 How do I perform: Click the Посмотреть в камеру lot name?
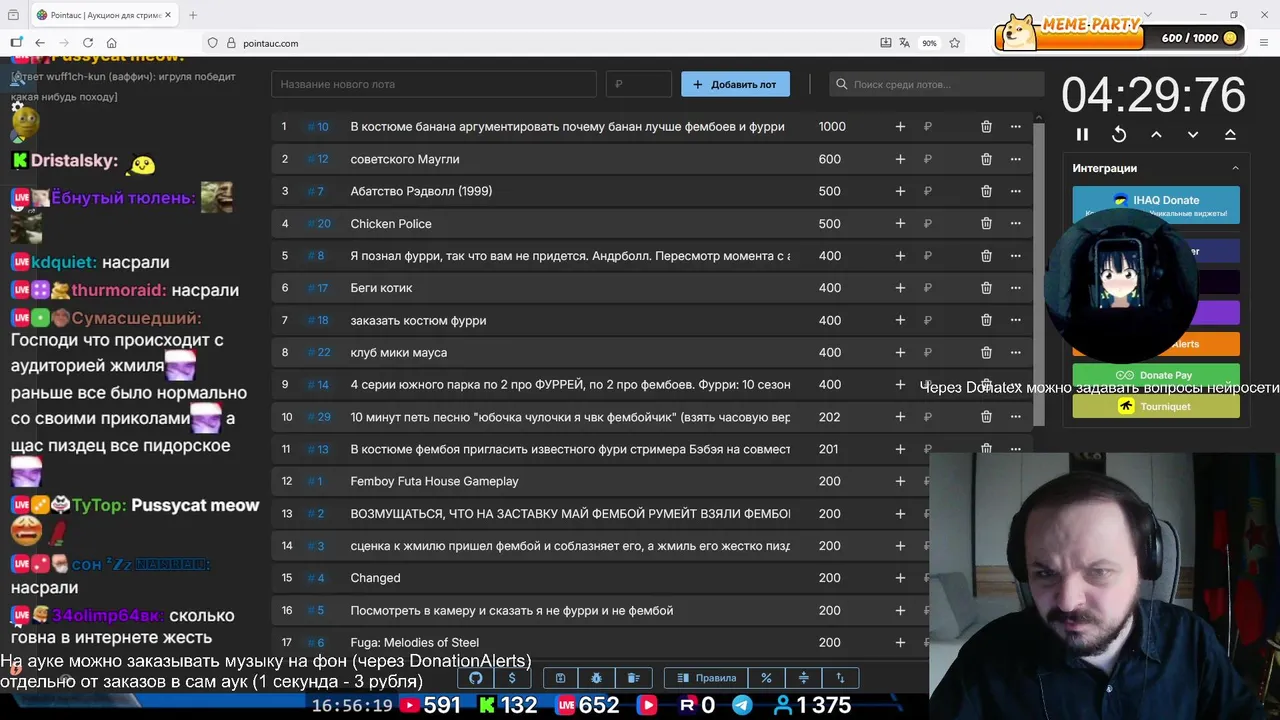click(511, 610)
